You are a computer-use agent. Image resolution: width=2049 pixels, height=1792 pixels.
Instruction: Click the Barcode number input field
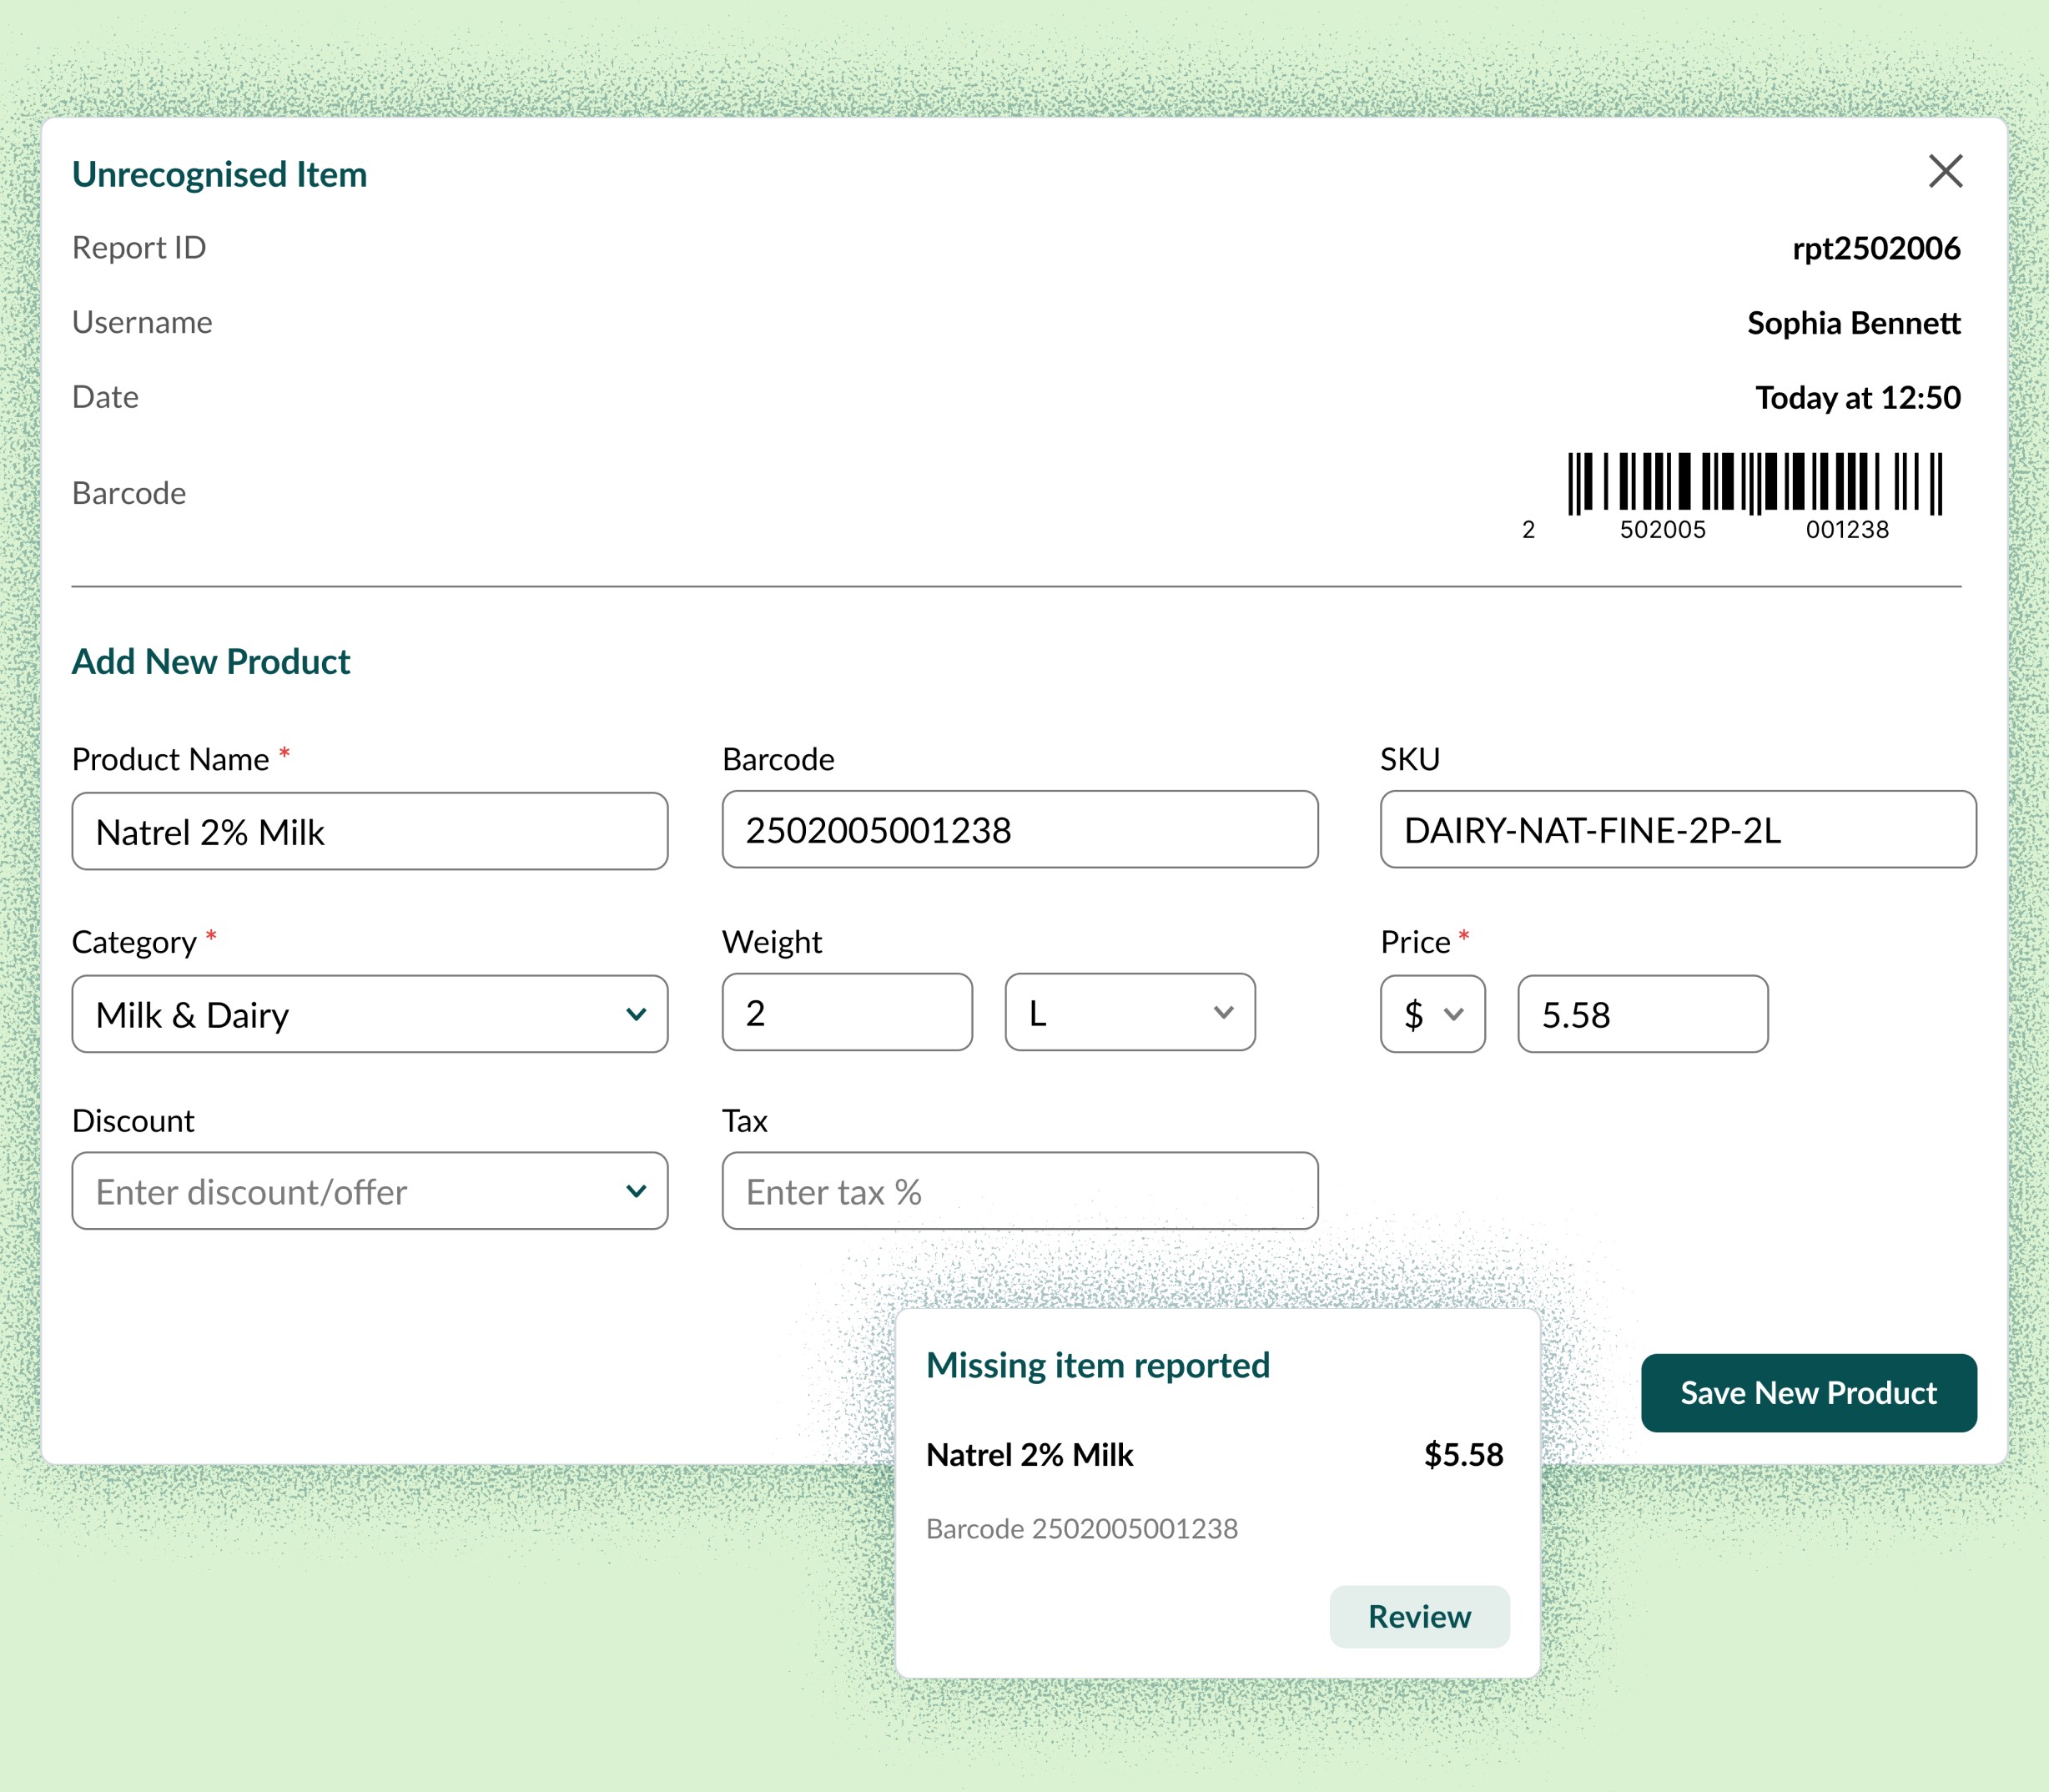pos(1019,830)
